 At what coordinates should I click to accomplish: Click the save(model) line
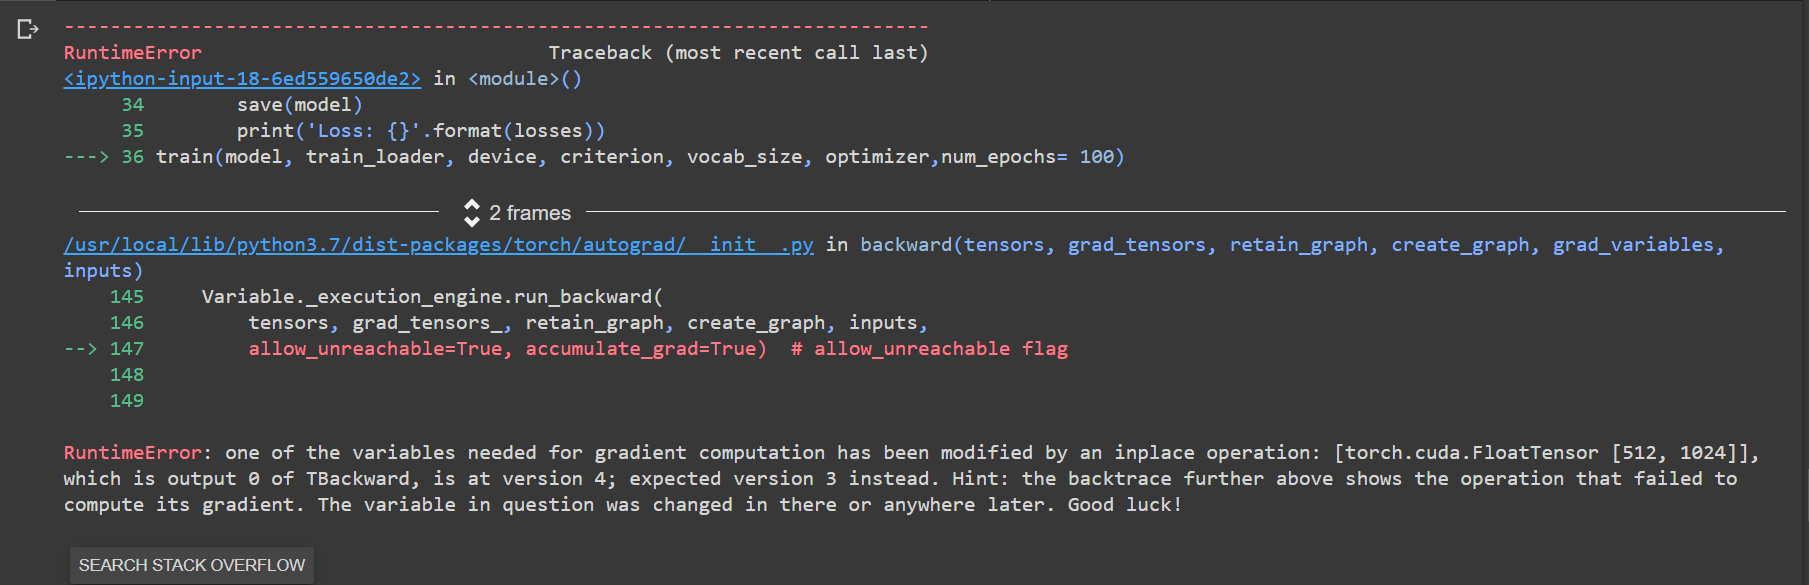point(300,105)
